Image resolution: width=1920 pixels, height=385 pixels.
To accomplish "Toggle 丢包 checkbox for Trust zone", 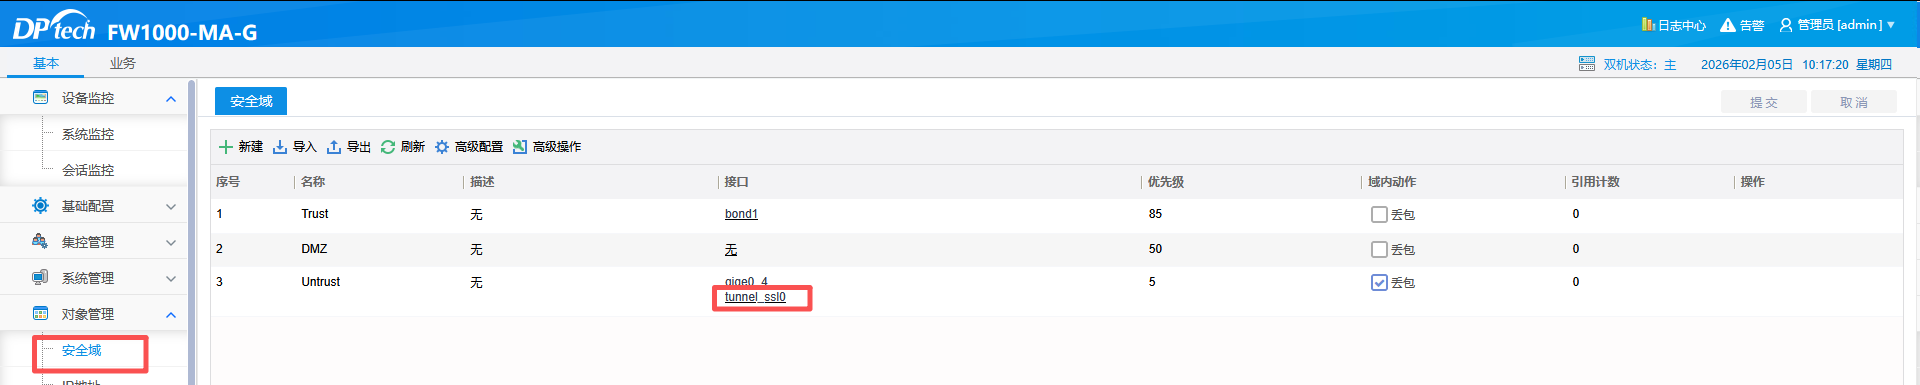I will [1379, 215].
